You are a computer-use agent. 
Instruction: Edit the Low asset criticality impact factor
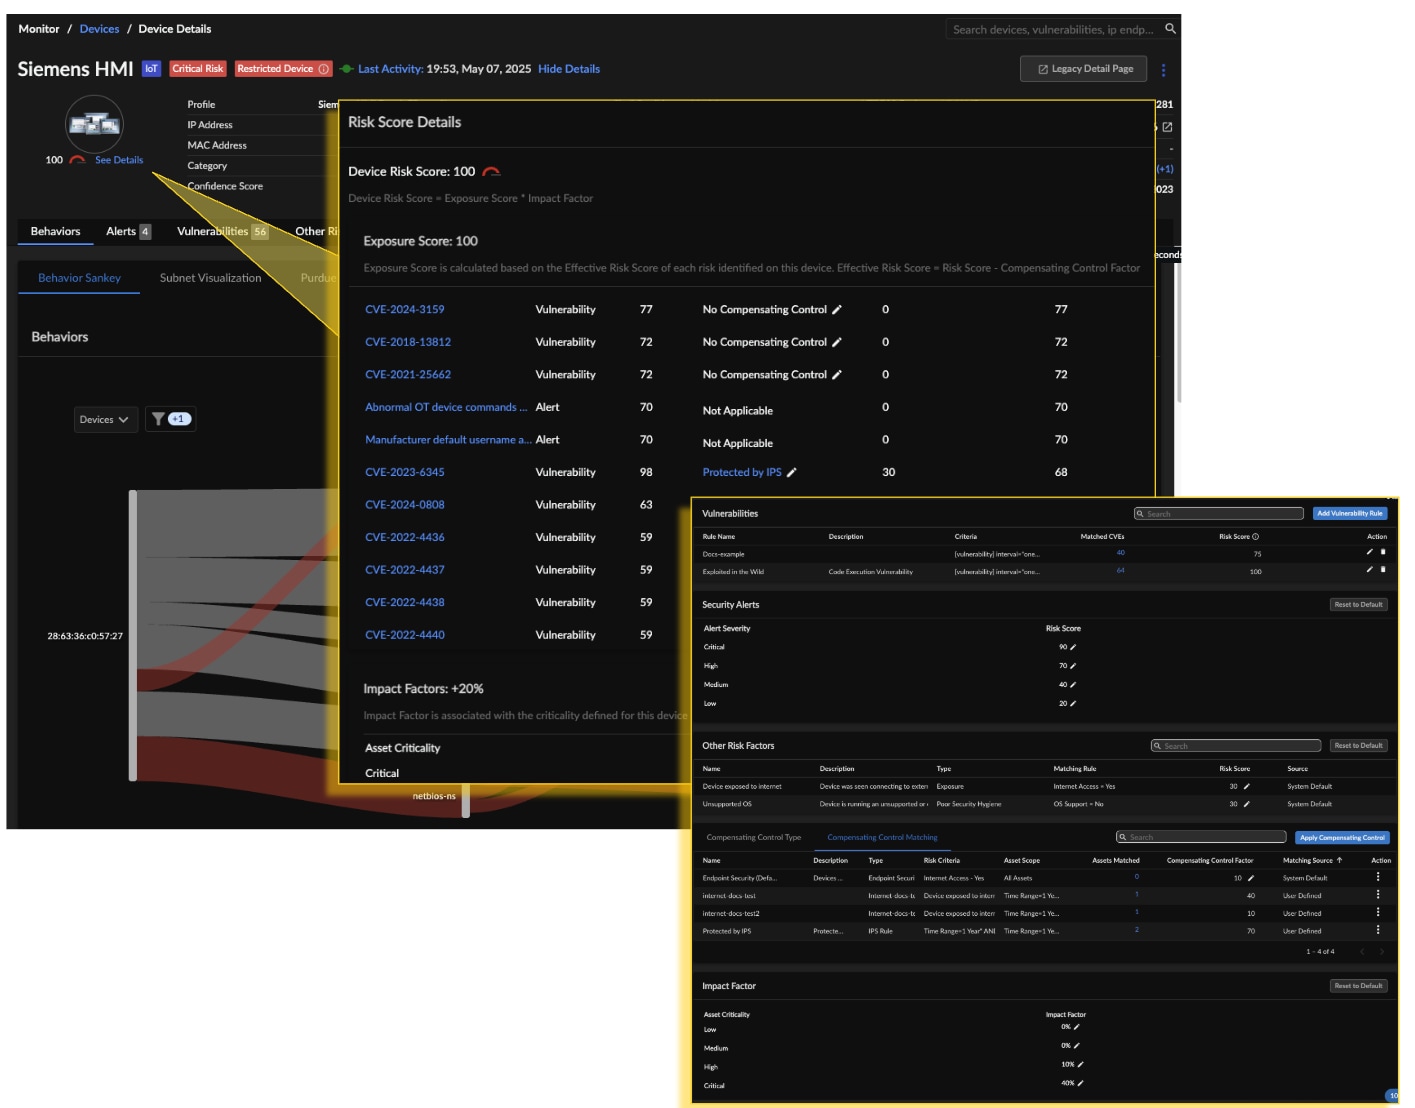(1077, 1027)
